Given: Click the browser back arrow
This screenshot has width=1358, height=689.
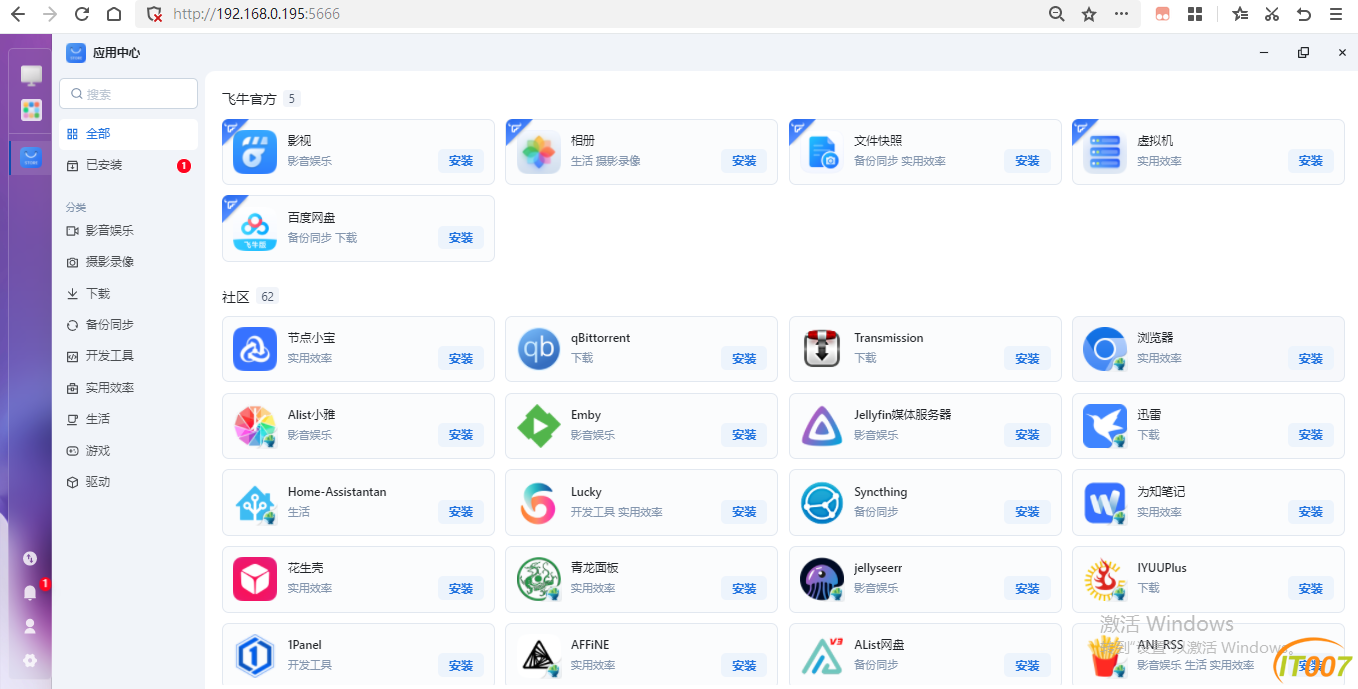Looking at the screenshot, I should pos(17,14).
